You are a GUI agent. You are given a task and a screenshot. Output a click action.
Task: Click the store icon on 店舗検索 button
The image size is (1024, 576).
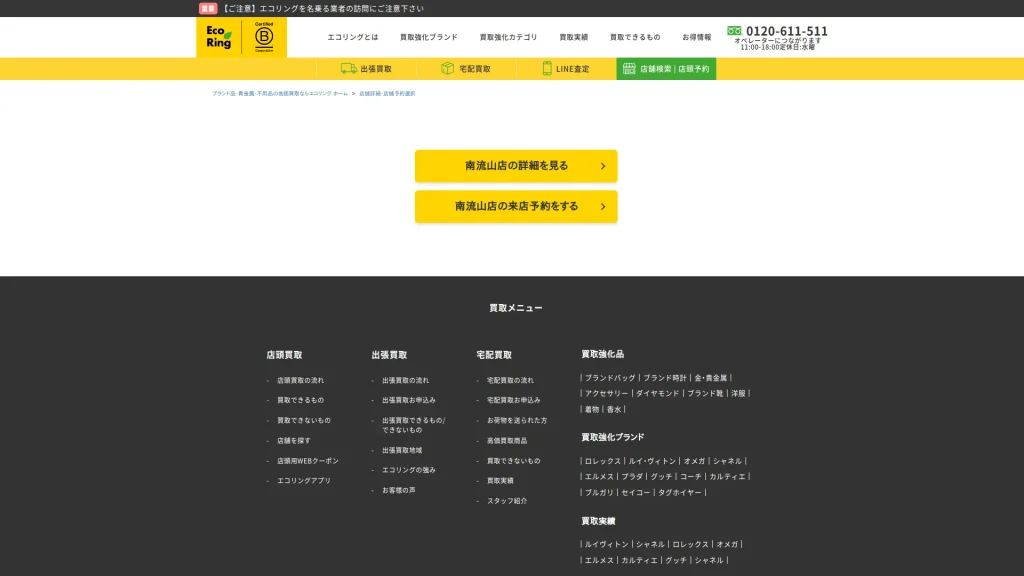click(x=629, y=69)
